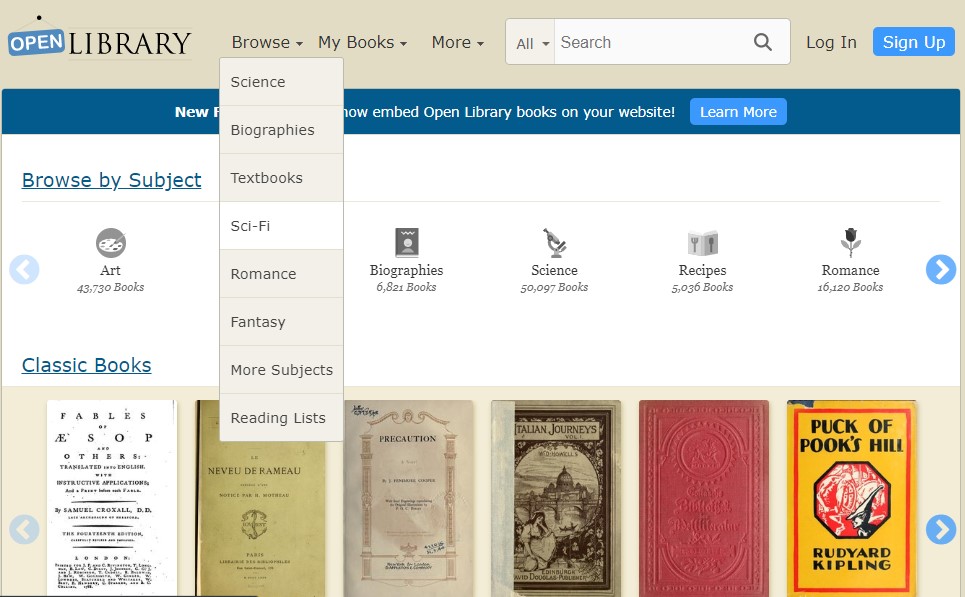Viewport: 965px width, 597px height.
Task: Choose the Recipes utensils icon
Action: (x=702, y=243)
